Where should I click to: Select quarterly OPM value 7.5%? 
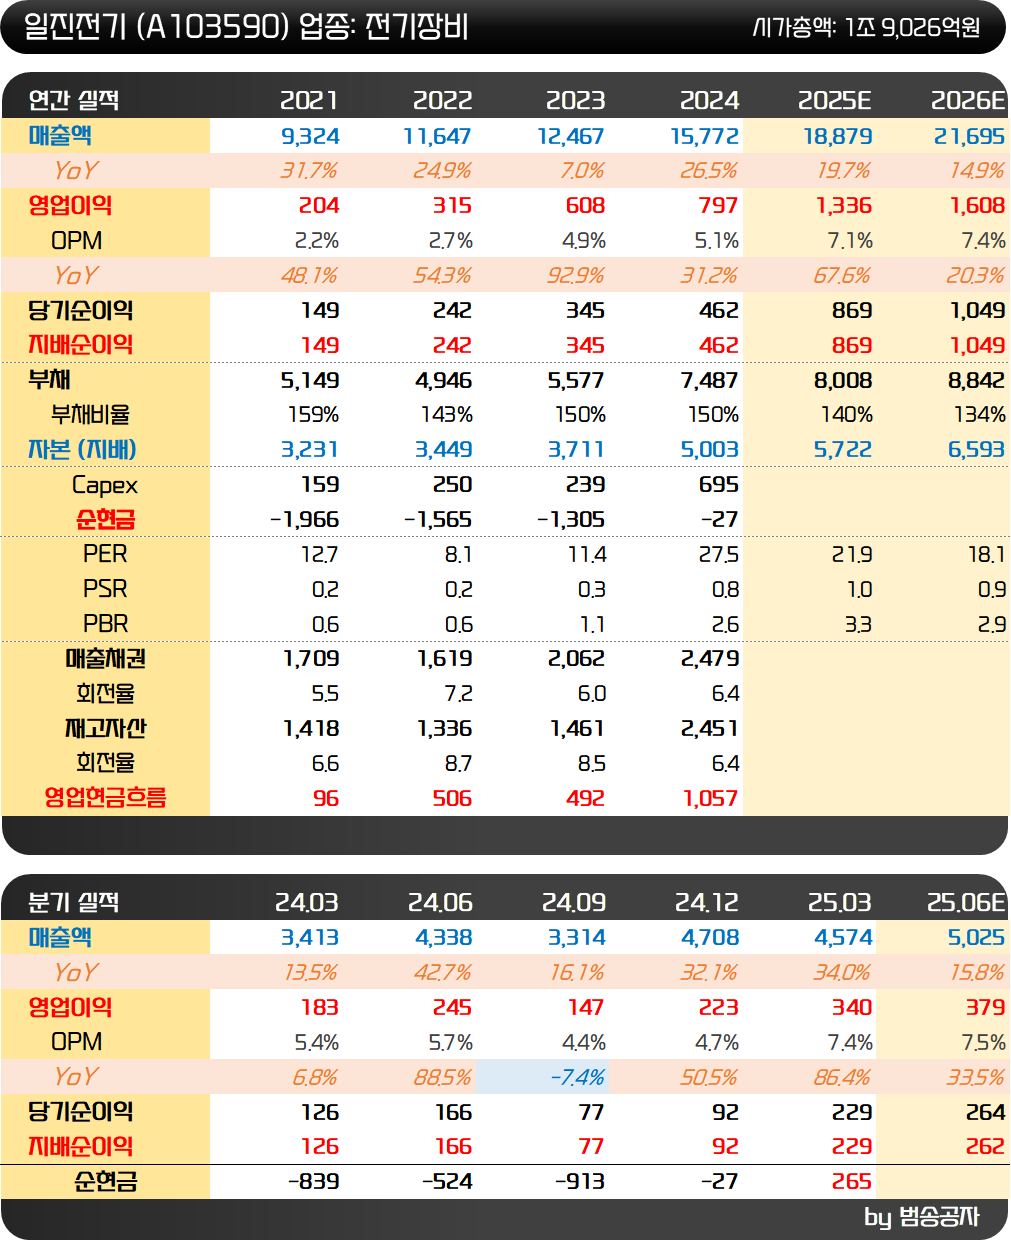click(983, 1042)
